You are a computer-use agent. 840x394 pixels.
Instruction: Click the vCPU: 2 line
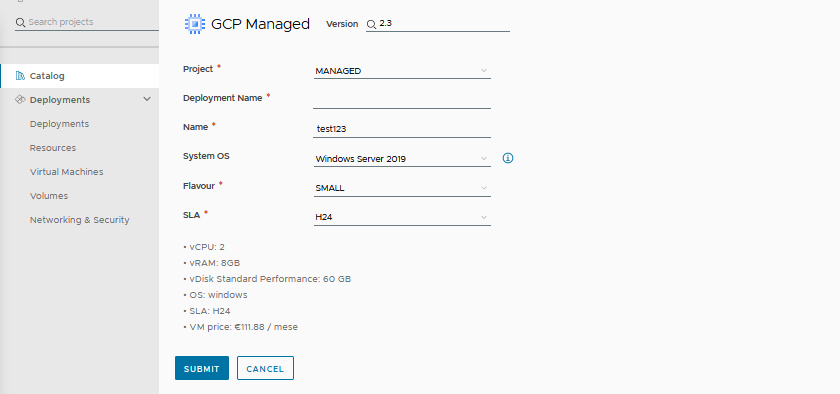(204, 247)
